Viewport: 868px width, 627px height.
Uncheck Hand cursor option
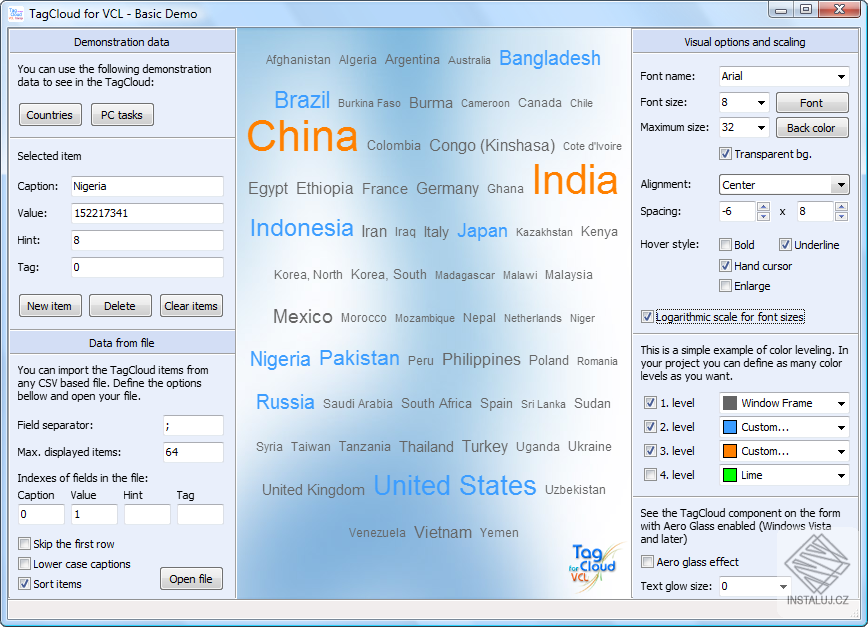point(727,265)
